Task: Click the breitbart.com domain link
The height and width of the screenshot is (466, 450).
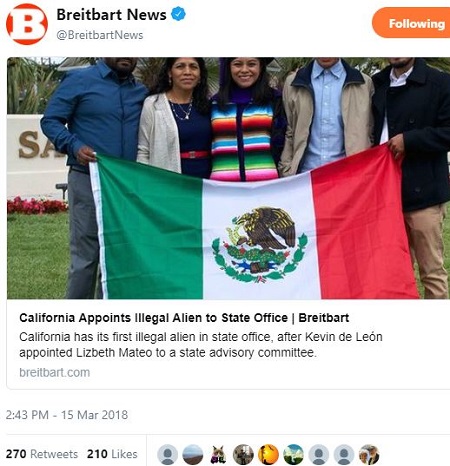Action: pyautogui.click(x=54, y=372)
